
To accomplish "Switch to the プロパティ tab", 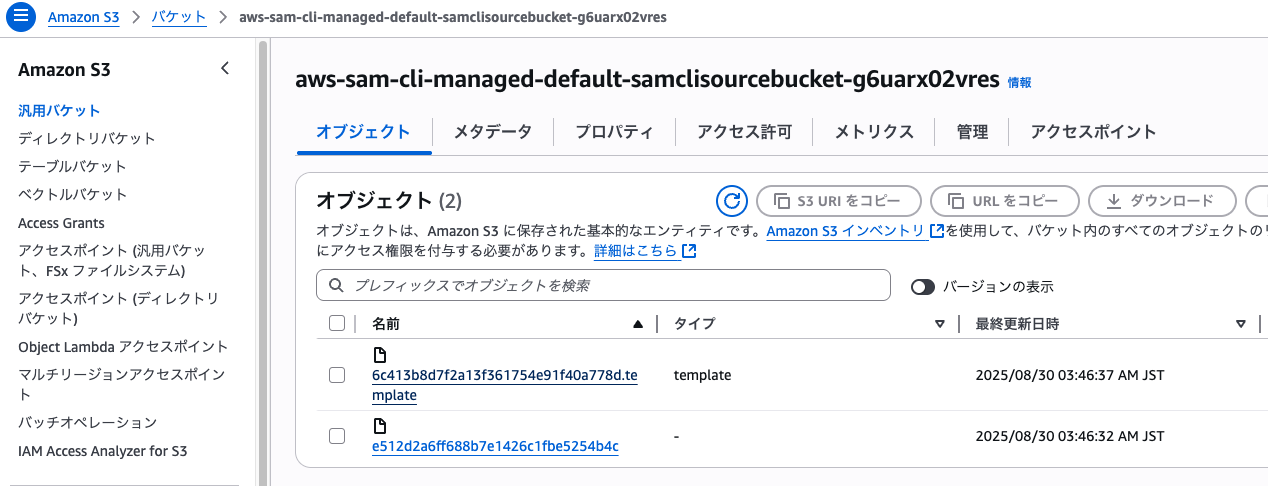I will [x=614, y=132].
